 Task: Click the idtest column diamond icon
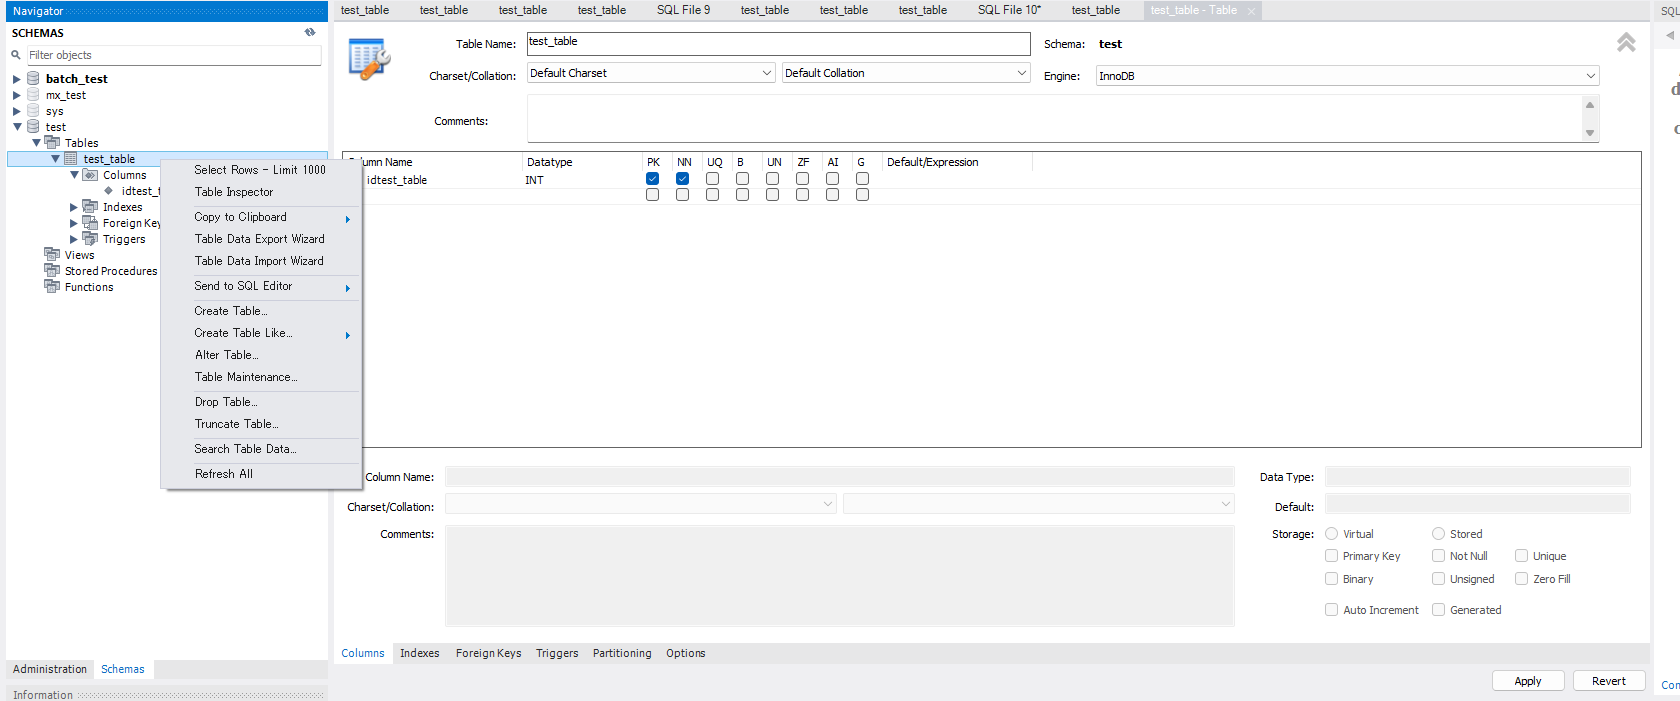point(108,190)
